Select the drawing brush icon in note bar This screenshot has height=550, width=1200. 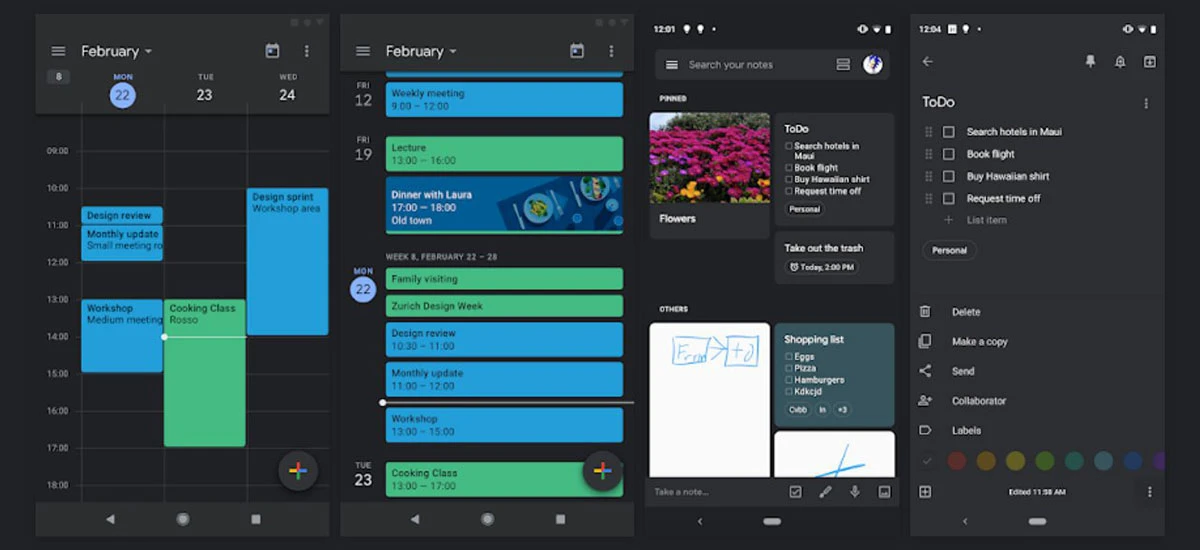[825, 492]
